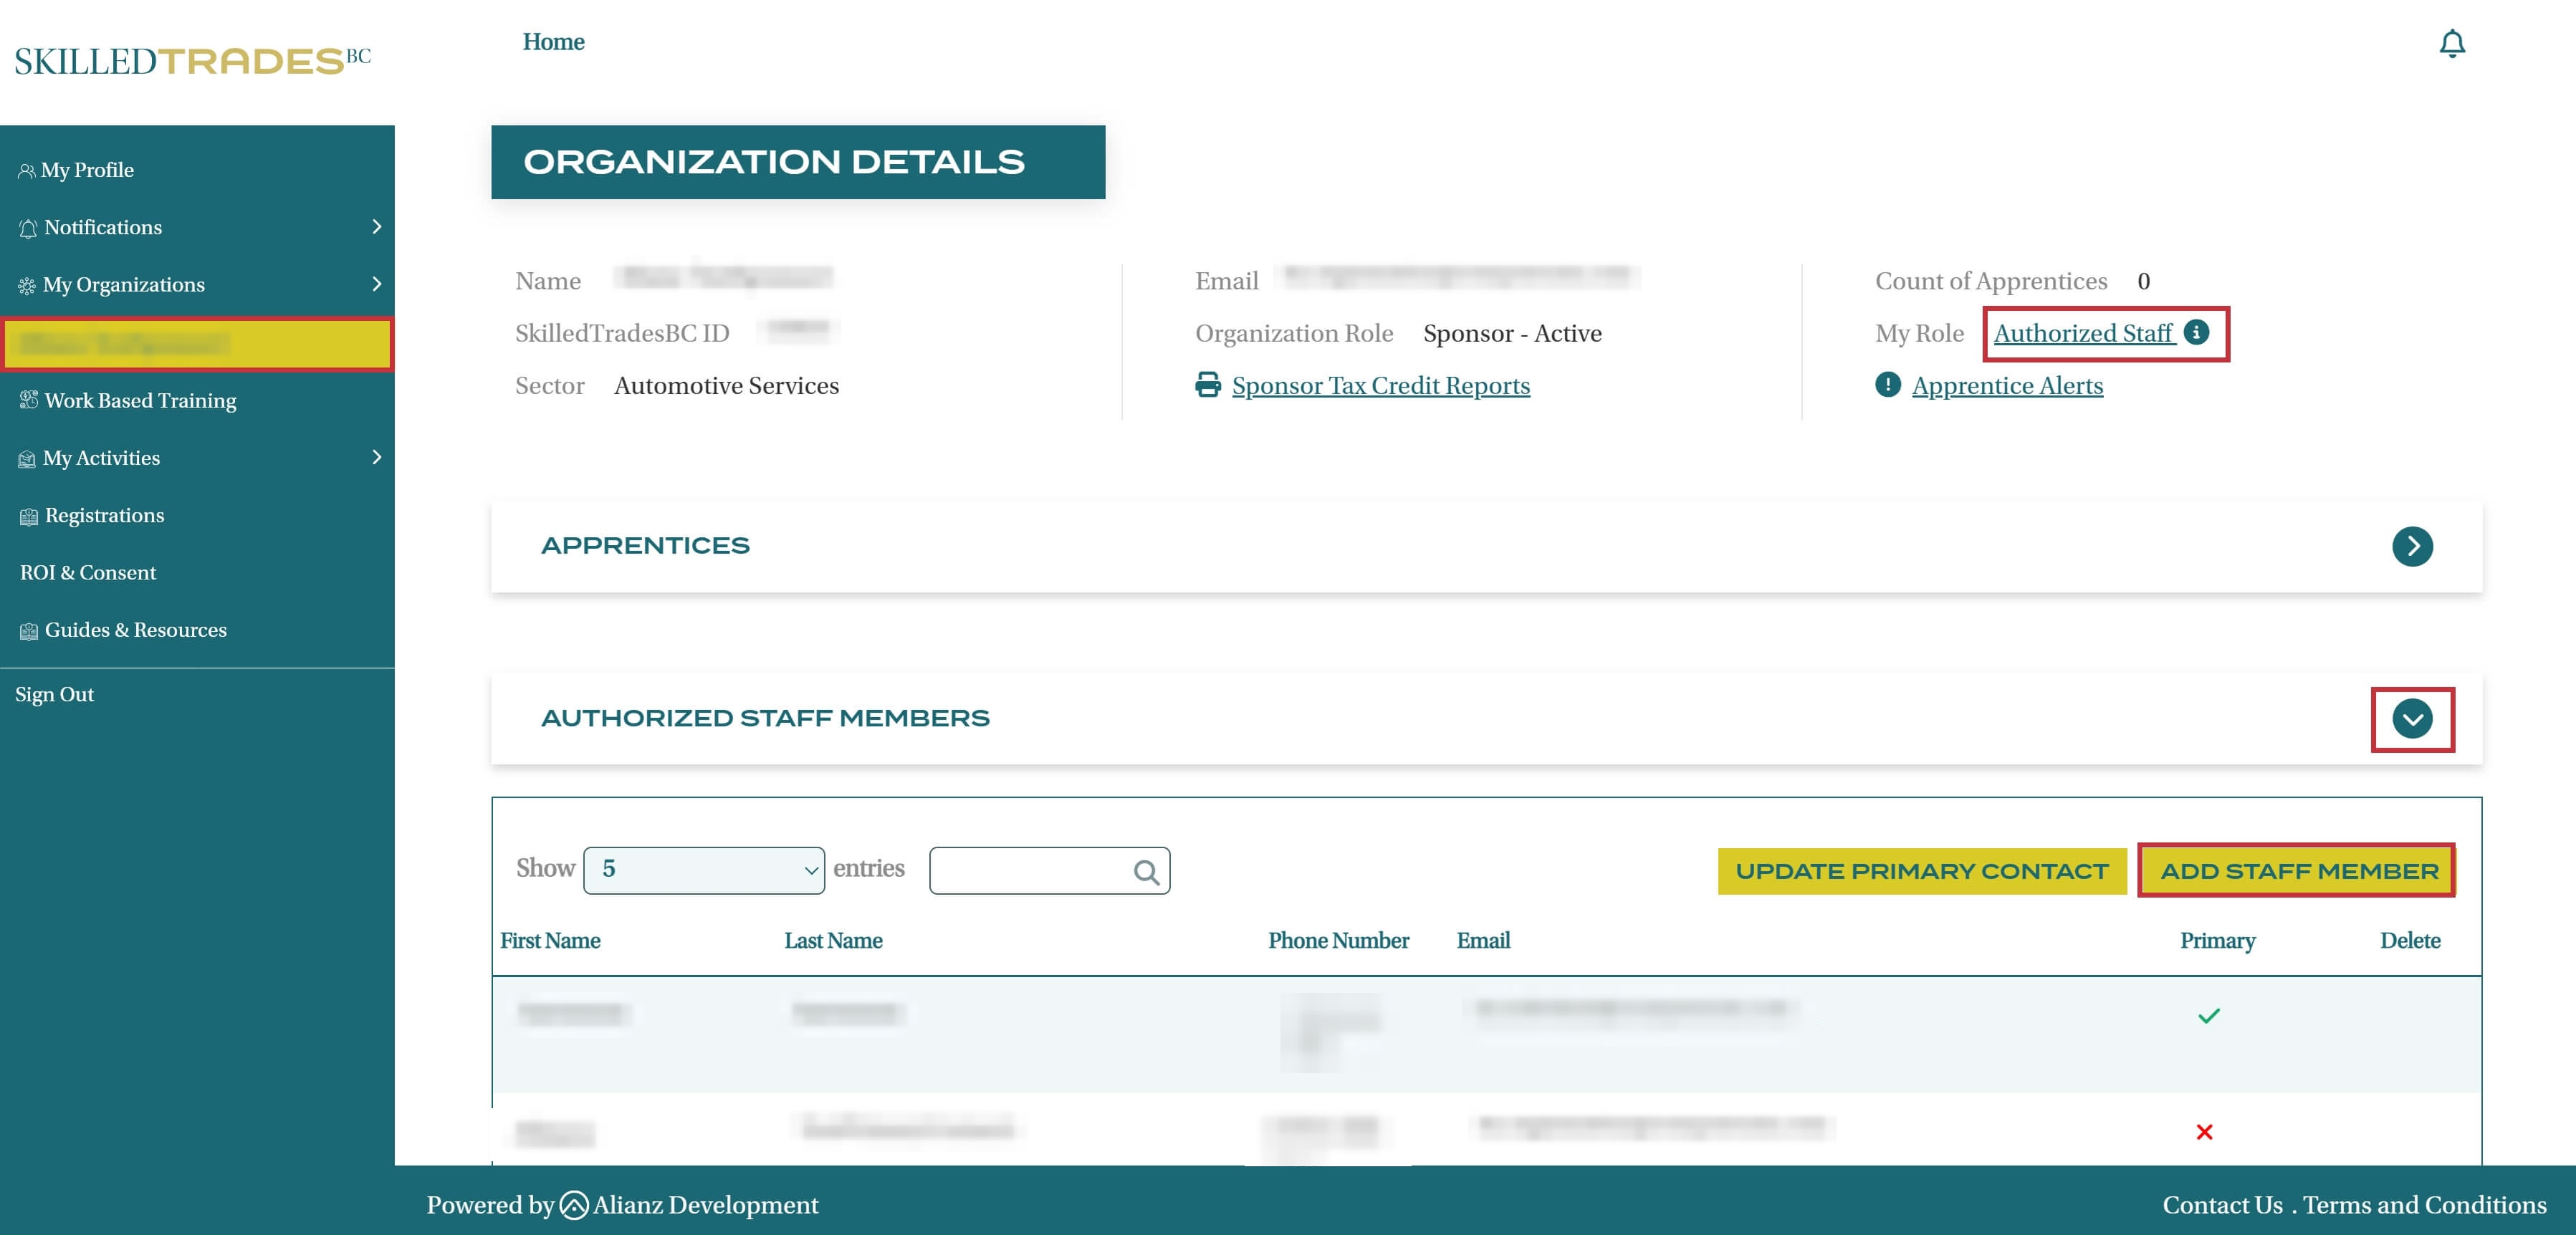
Task: Click the printer icon for tax reports
Action: pyautogui.click(x=1208, y=385)
